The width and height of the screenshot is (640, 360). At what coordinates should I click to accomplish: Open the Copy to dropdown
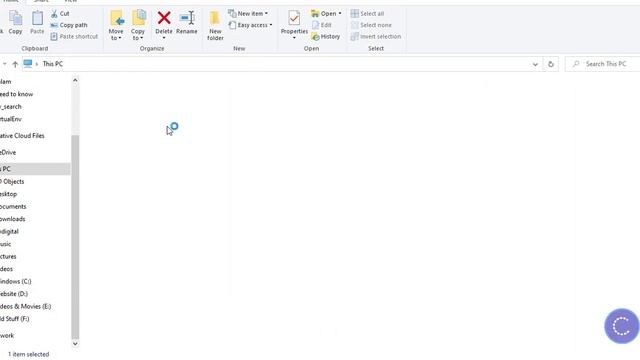coord(138,25)
